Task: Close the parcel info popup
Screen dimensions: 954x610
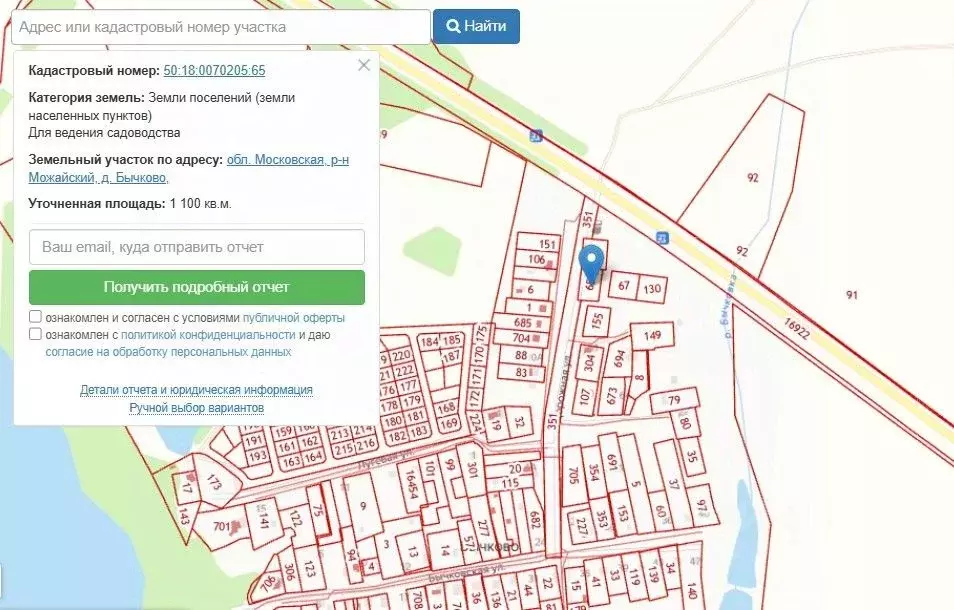Action: point(364,65)
